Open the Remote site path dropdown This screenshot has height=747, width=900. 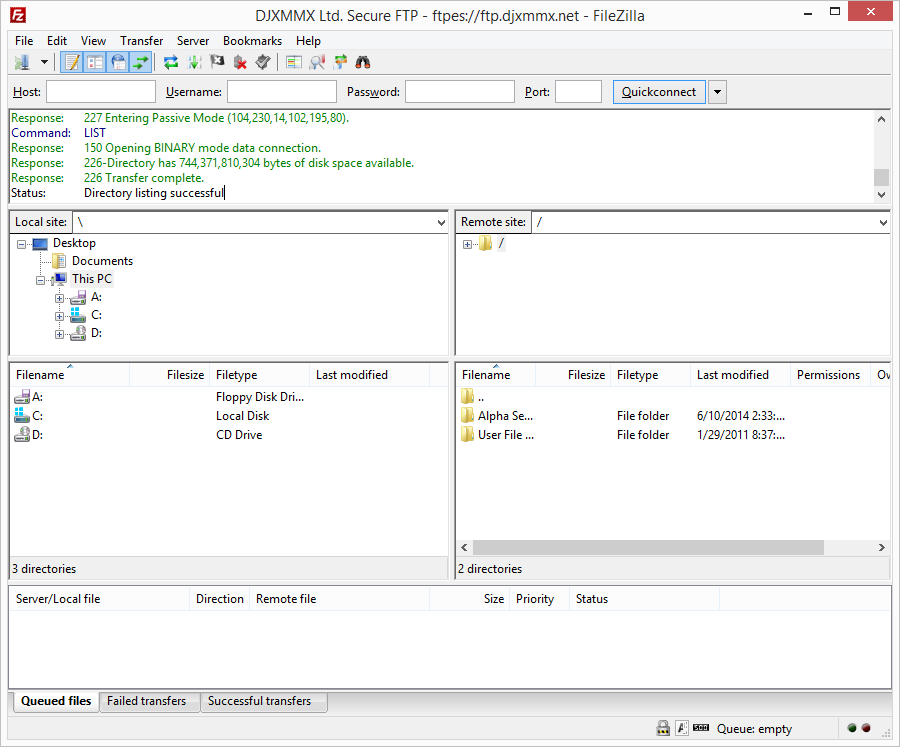(x=882, y=222)
